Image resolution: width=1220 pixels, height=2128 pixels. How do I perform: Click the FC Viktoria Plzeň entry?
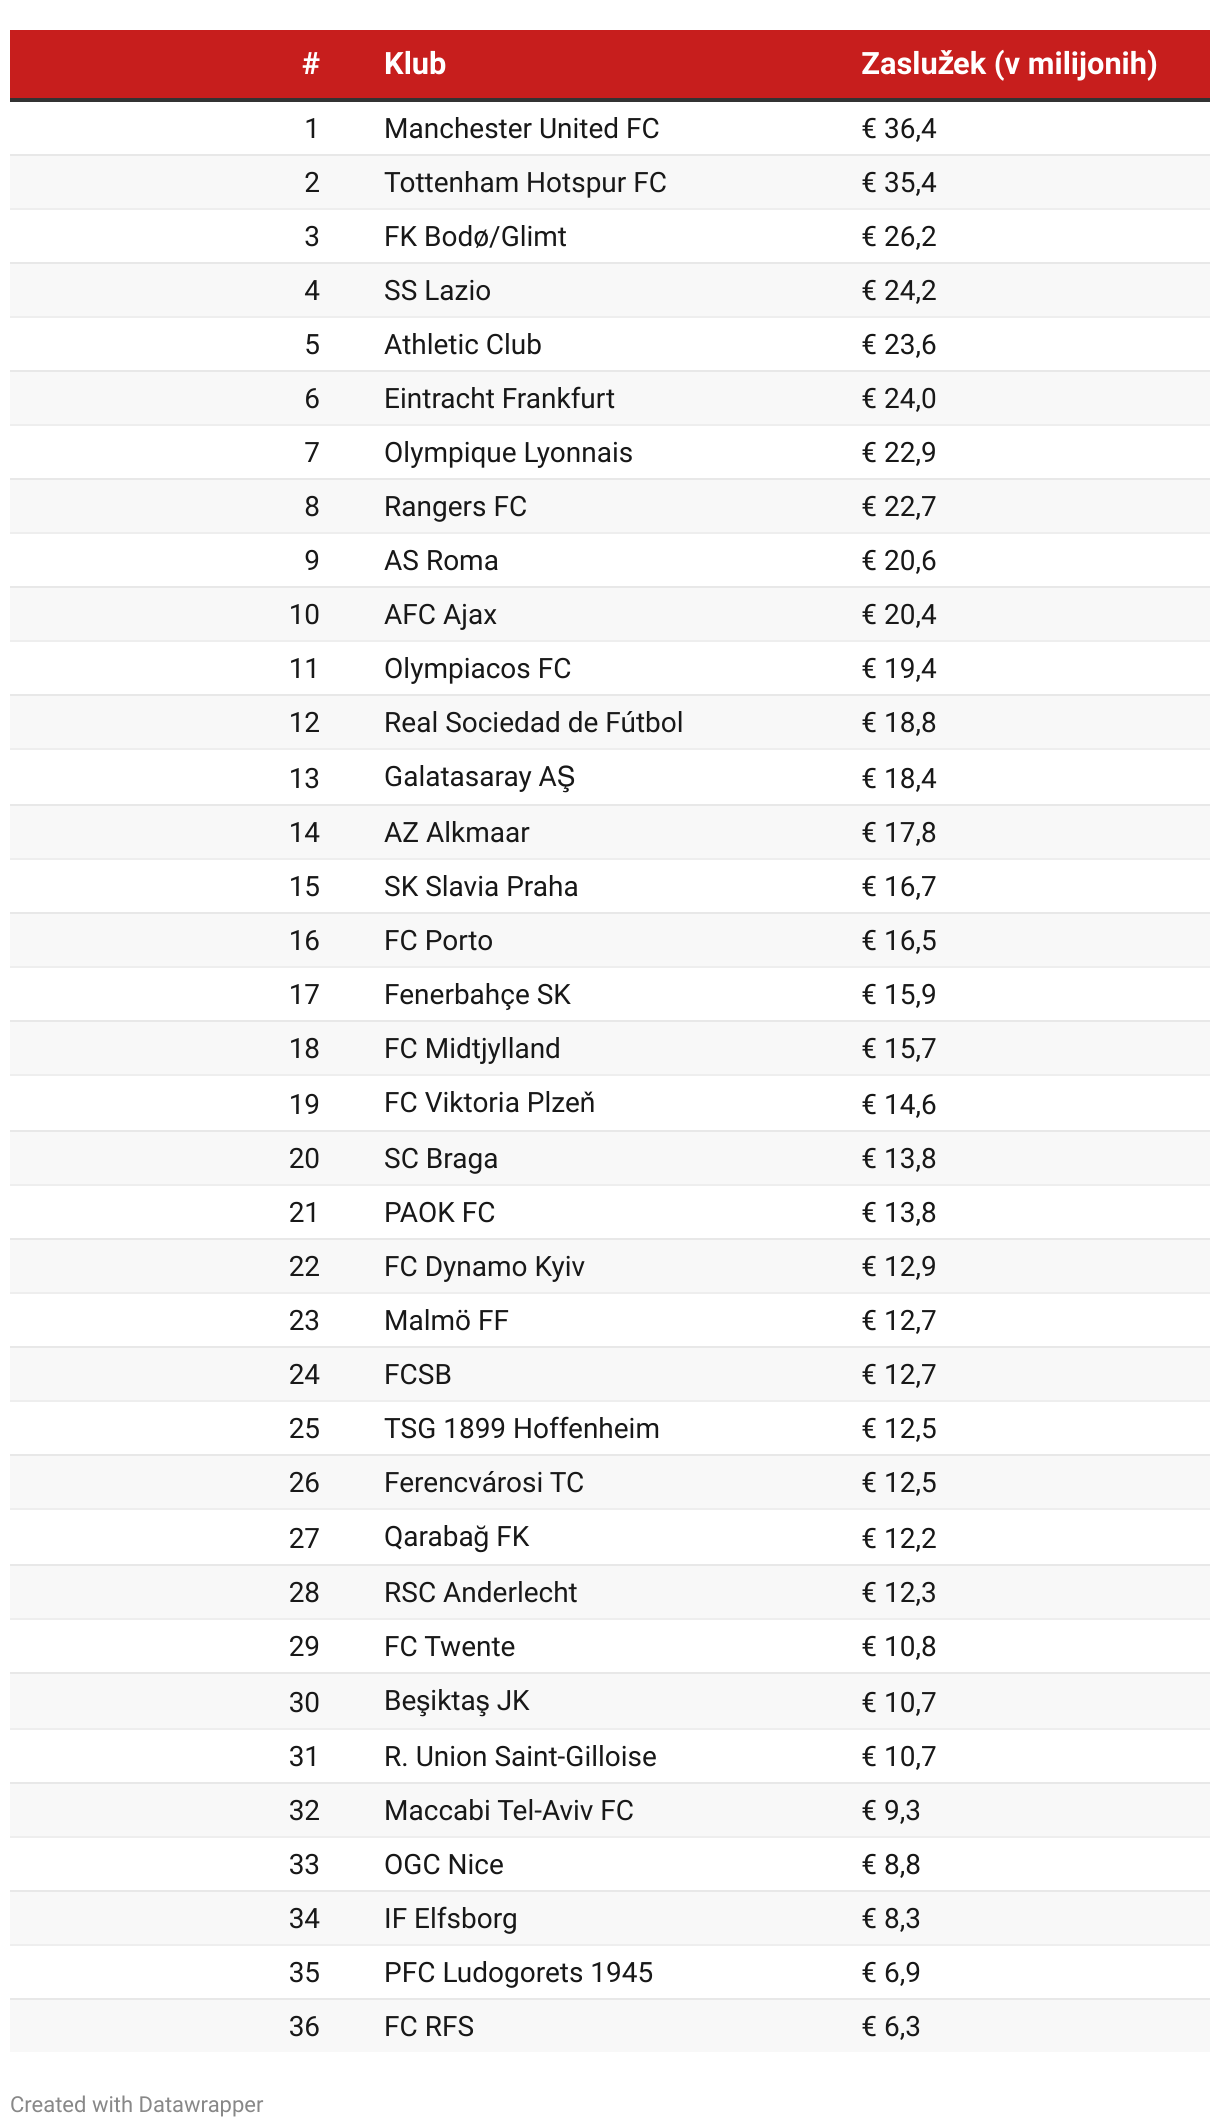click(x=489, y=1102)
